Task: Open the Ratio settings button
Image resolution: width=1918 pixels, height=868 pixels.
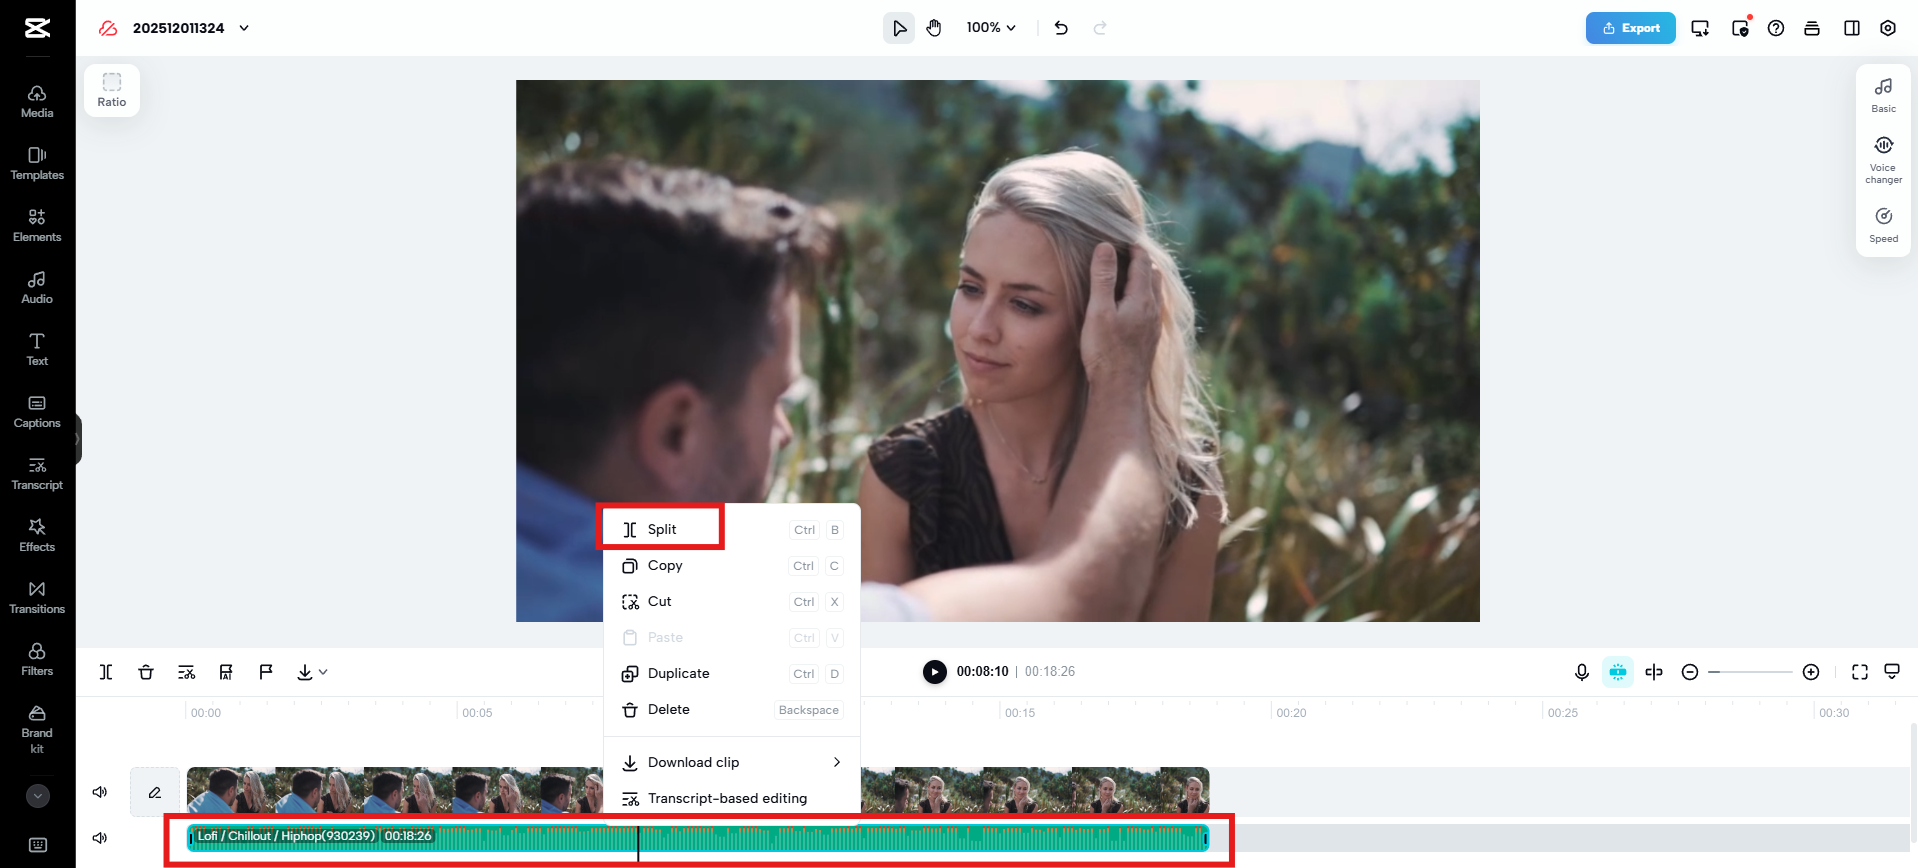Action: pyautogui.click(x=112, y=90)
